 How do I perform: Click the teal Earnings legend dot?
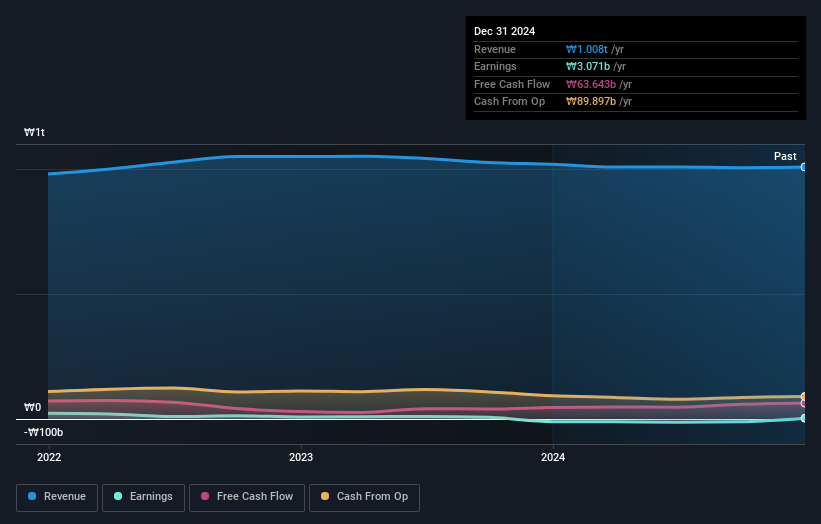click(118, 496)
